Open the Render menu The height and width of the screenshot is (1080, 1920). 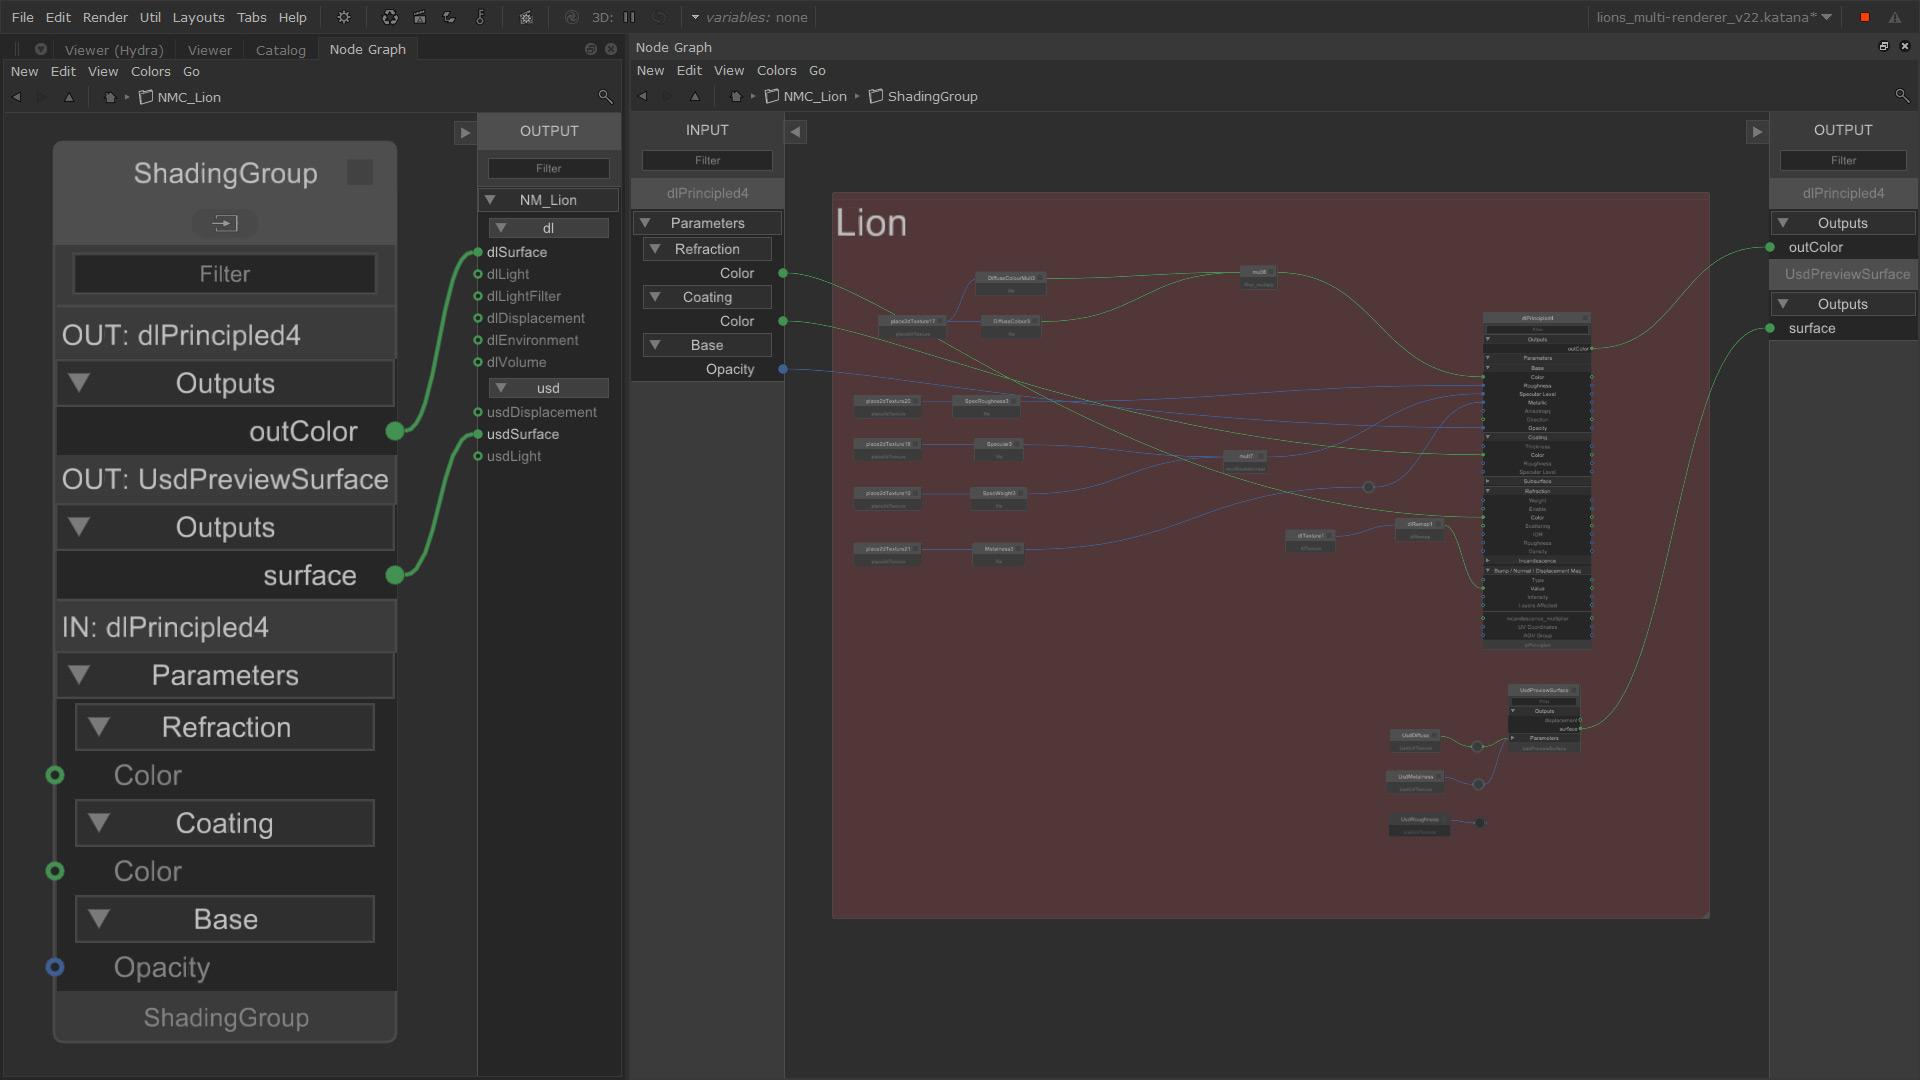pos(105,17)
